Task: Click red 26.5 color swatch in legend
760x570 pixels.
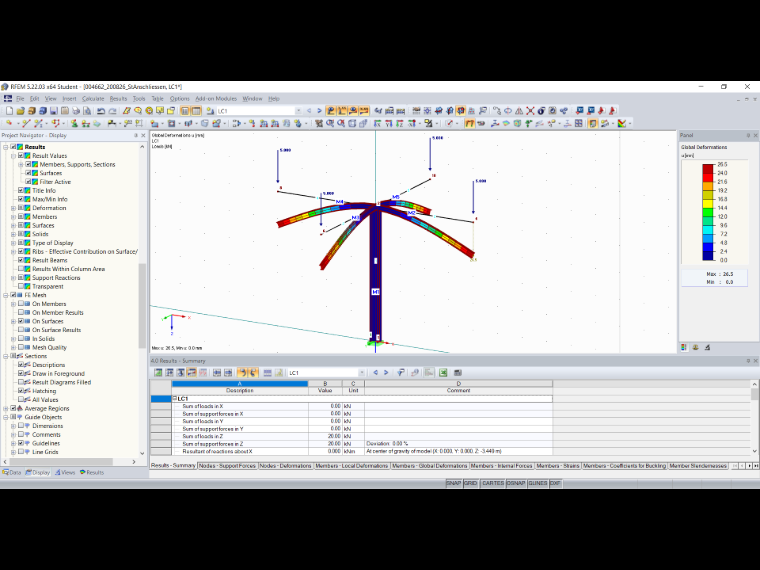Action: tap(708, 169)
